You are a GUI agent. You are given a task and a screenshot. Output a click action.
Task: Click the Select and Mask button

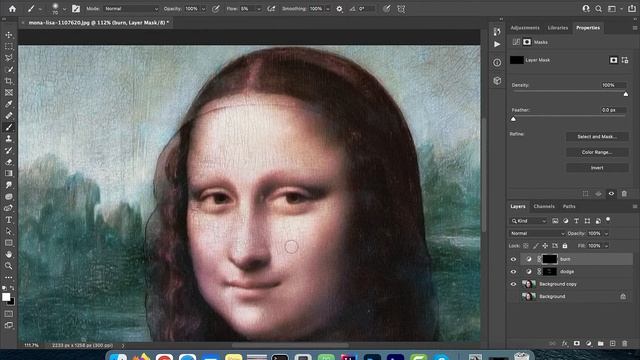click(x=597, y=137)
